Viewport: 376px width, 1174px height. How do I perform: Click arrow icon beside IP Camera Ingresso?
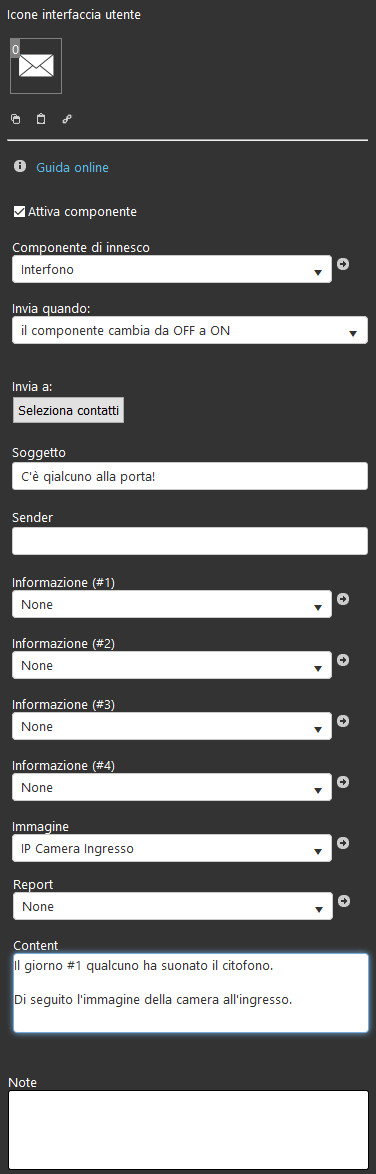(343, 843)
